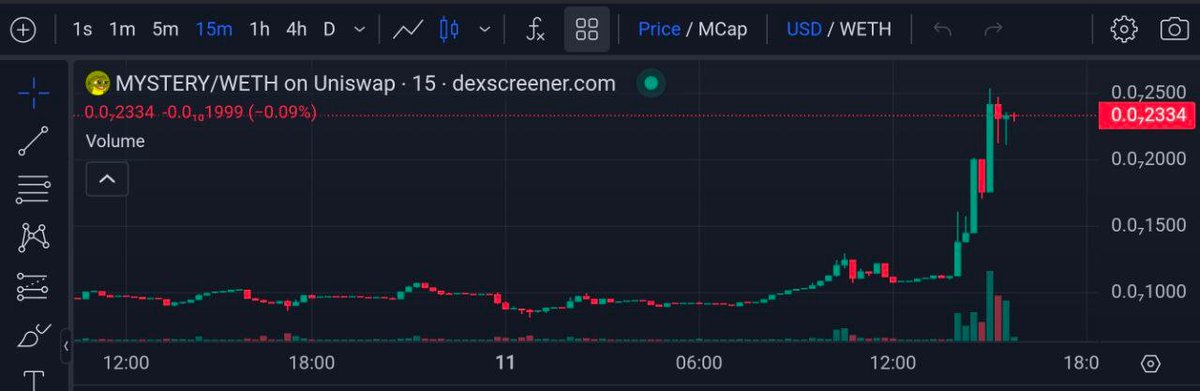1200x391 pixels.
Task: Switch to line chart style
Action: (407, 30)
